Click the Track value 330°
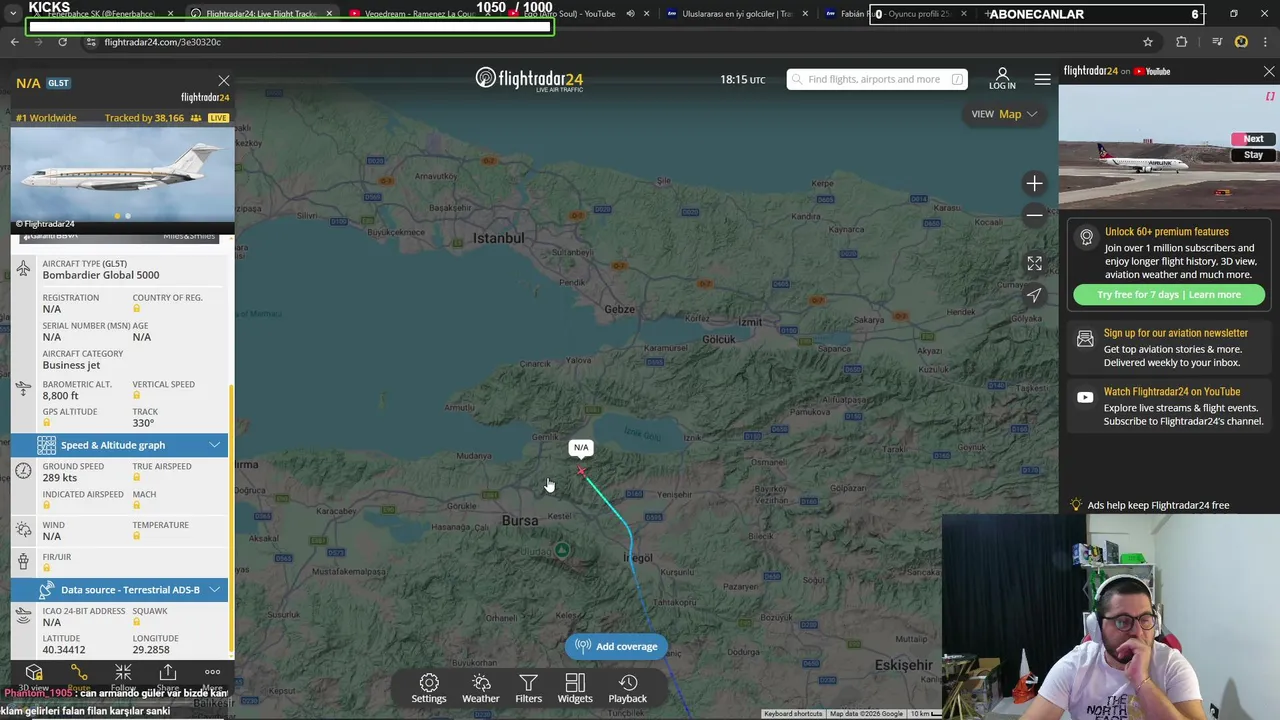 [143, 423]
